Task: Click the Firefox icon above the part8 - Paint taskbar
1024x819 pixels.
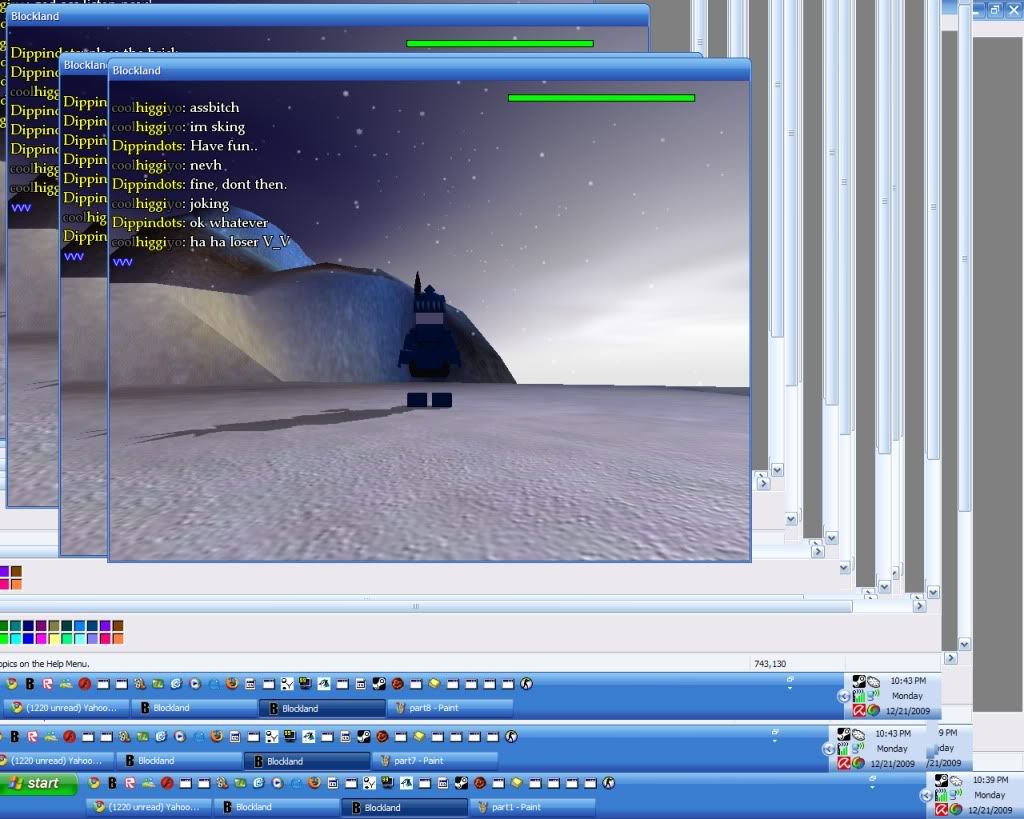Action: [x=232, y=684]
